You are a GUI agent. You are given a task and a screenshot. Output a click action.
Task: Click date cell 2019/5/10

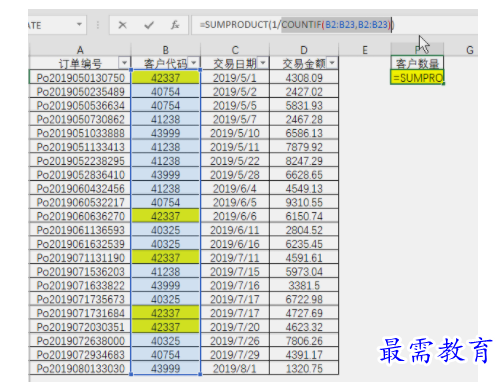click(x=235, y=133)
